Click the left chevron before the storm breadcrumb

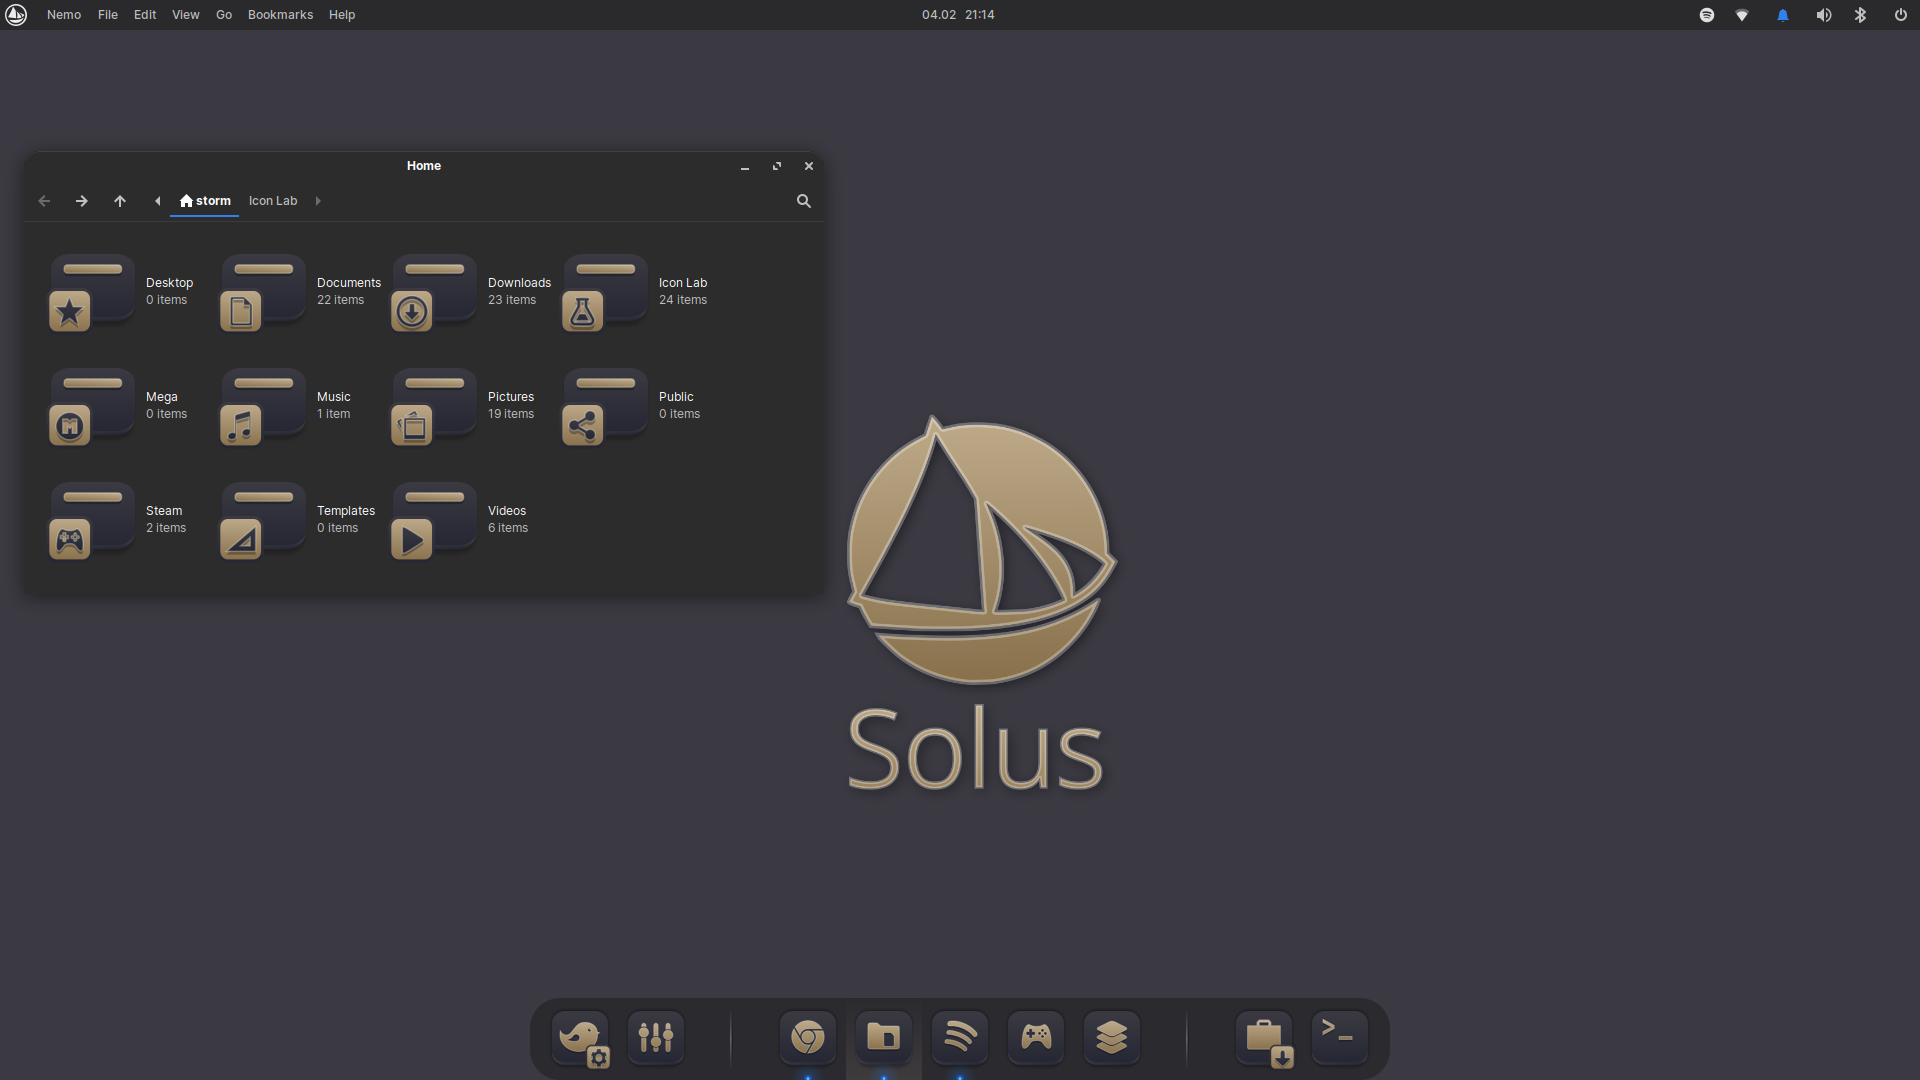[157, 200]
